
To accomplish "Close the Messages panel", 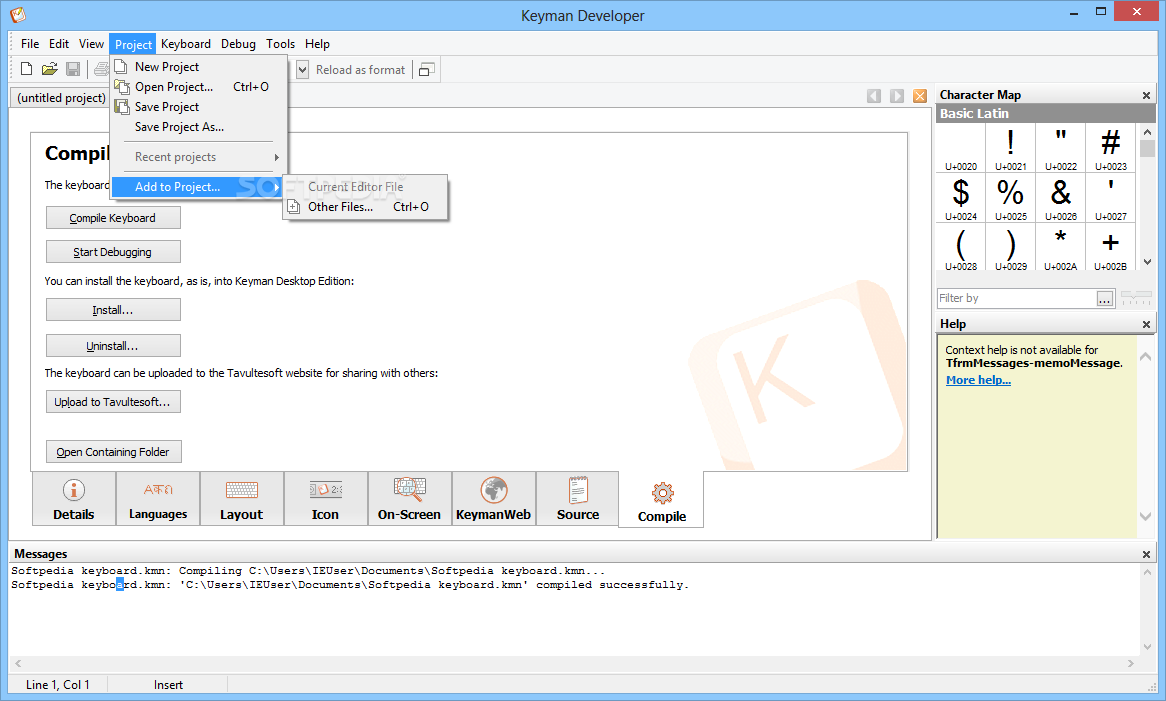I will [x=1146, y=555].
